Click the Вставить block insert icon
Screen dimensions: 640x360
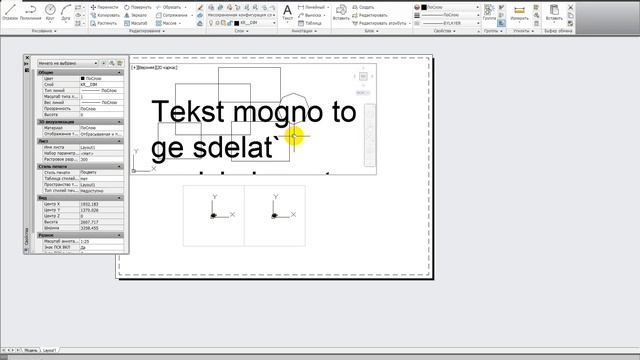[x=341, y=12]
